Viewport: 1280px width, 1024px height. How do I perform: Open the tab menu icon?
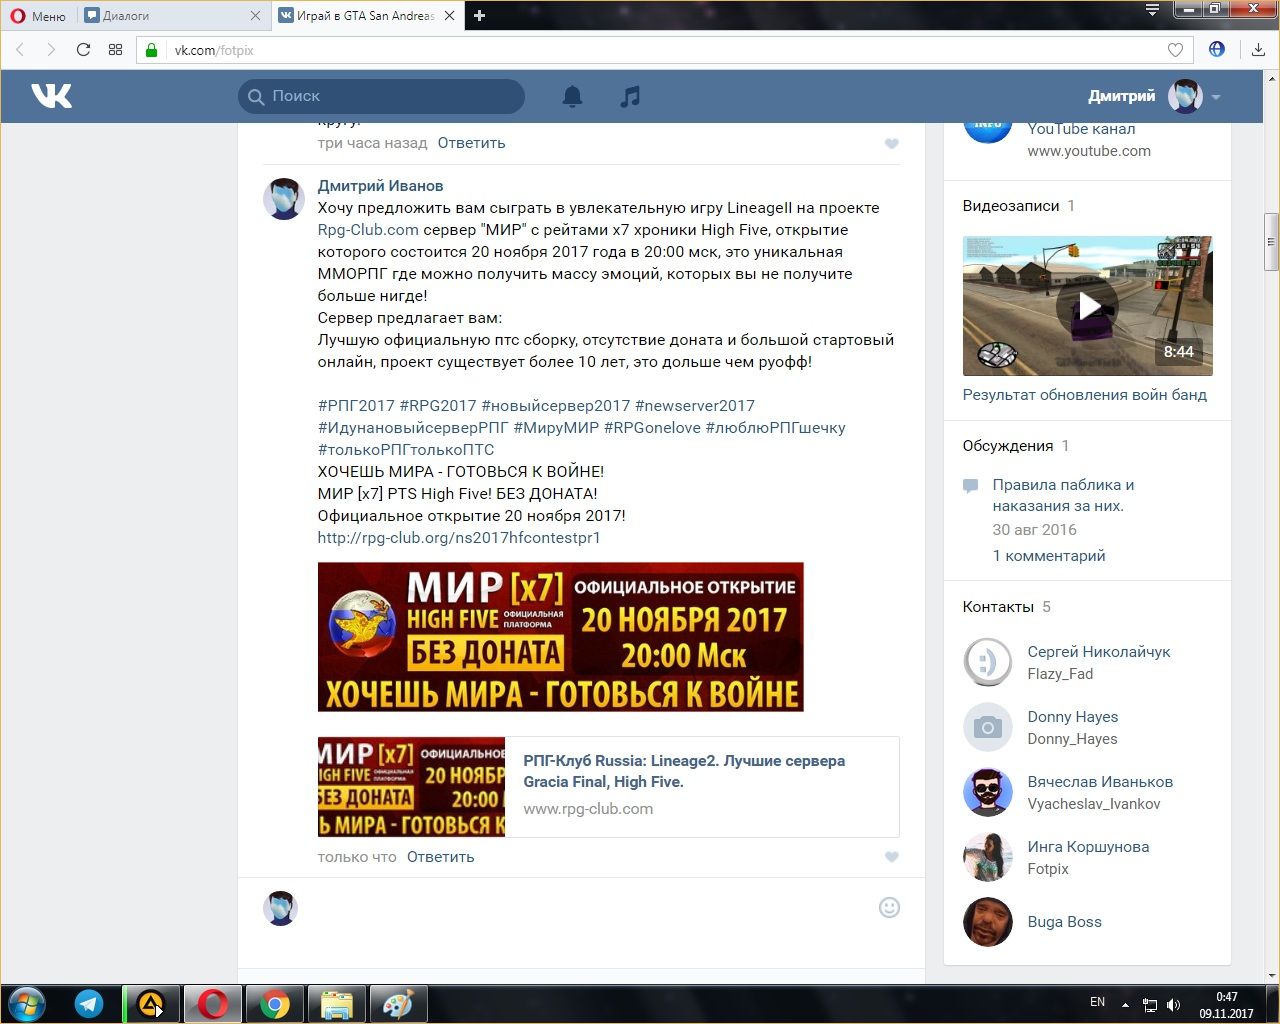[x=1152, y=10]
